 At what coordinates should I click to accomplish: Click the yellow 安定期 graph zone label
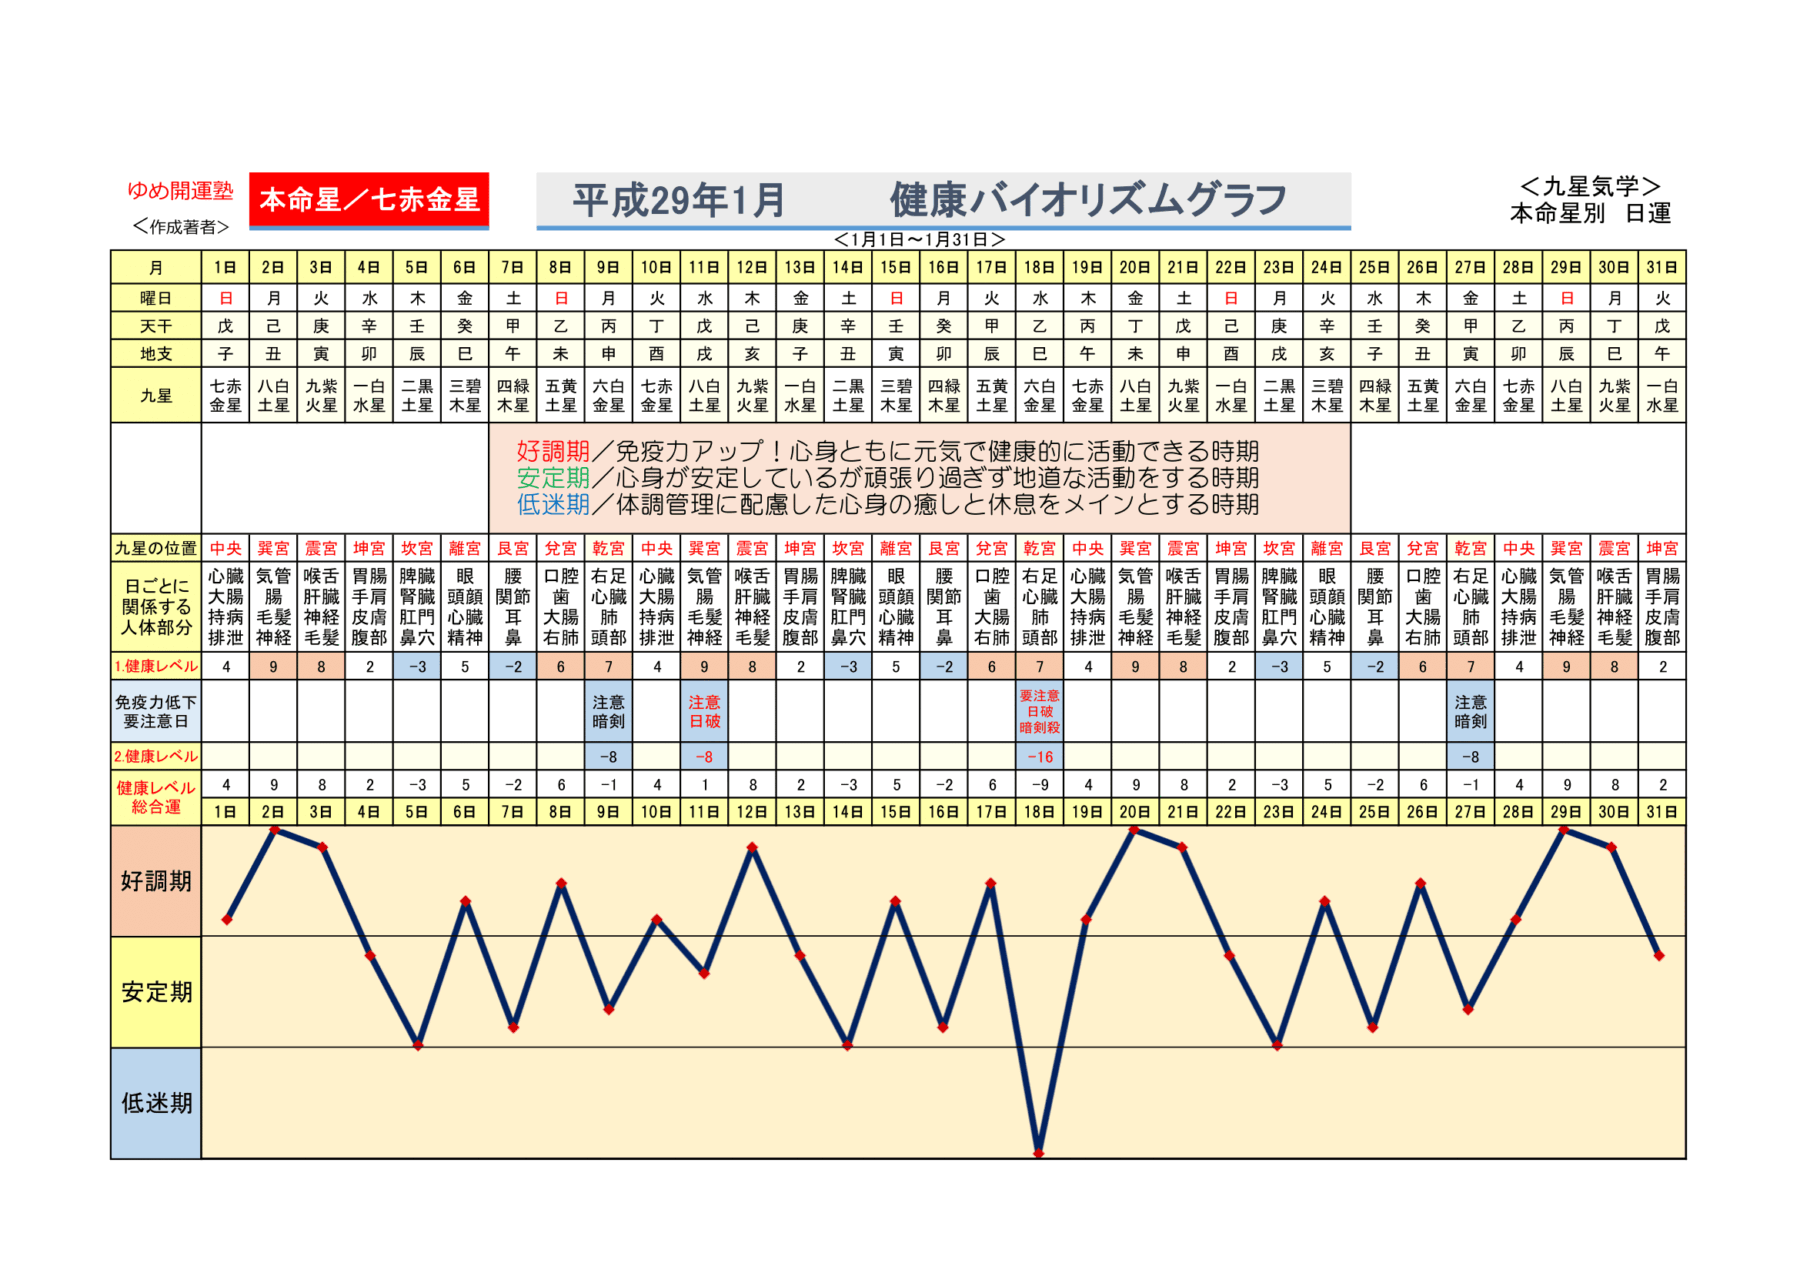tap(156, 992)
